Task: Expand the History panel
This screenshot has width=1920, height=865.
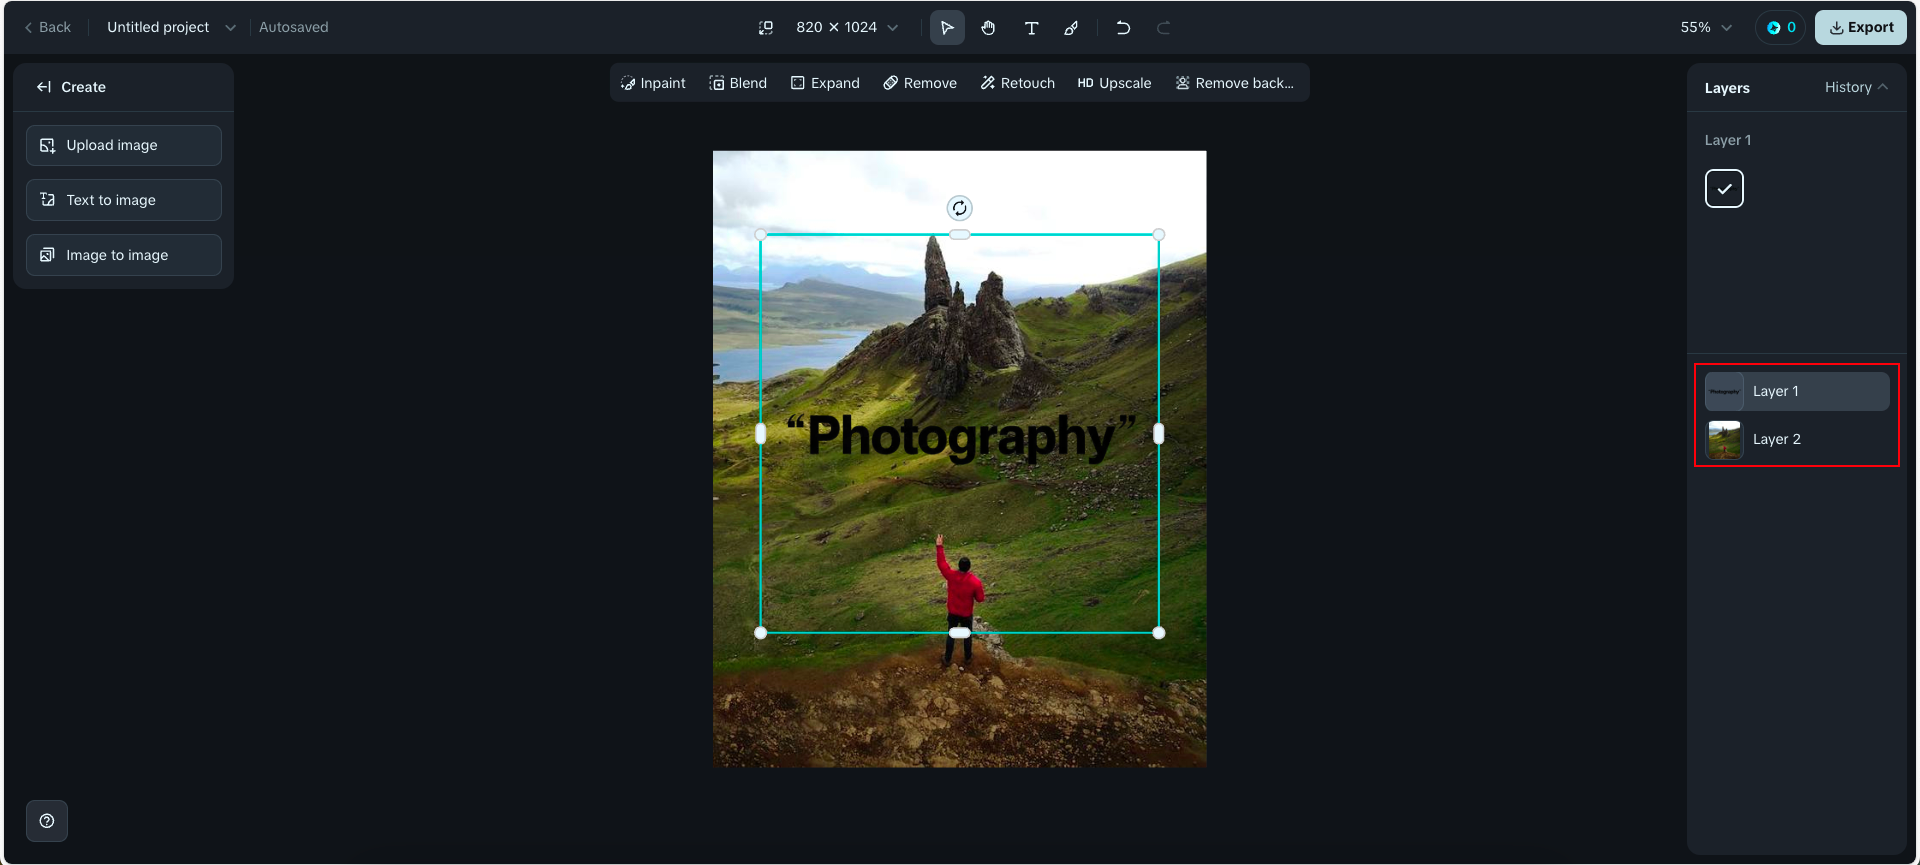Action: pos(1855,87)
